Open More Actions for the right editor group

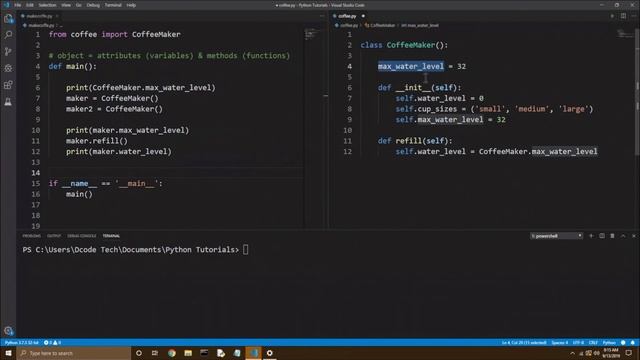point(633,16)
